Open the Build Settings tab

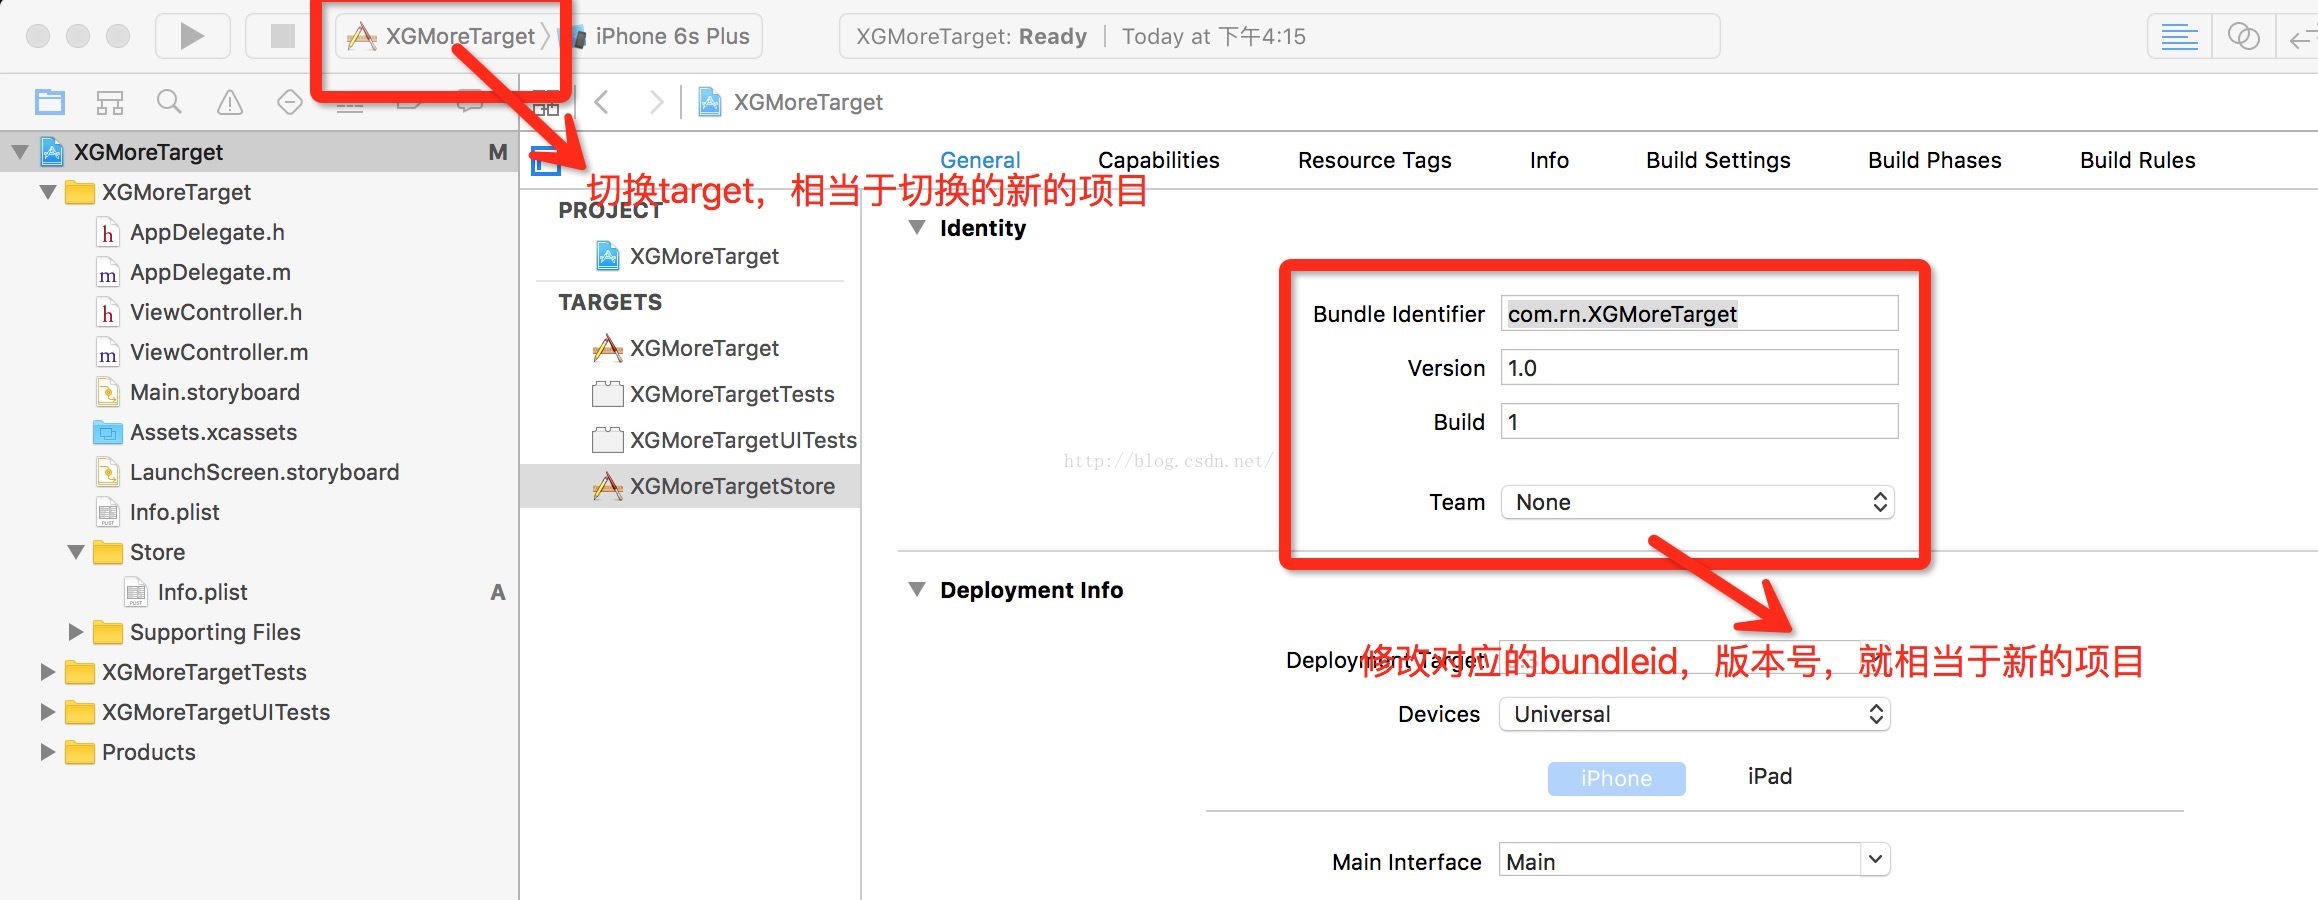pyautogui.click(x=1718, y=160)
